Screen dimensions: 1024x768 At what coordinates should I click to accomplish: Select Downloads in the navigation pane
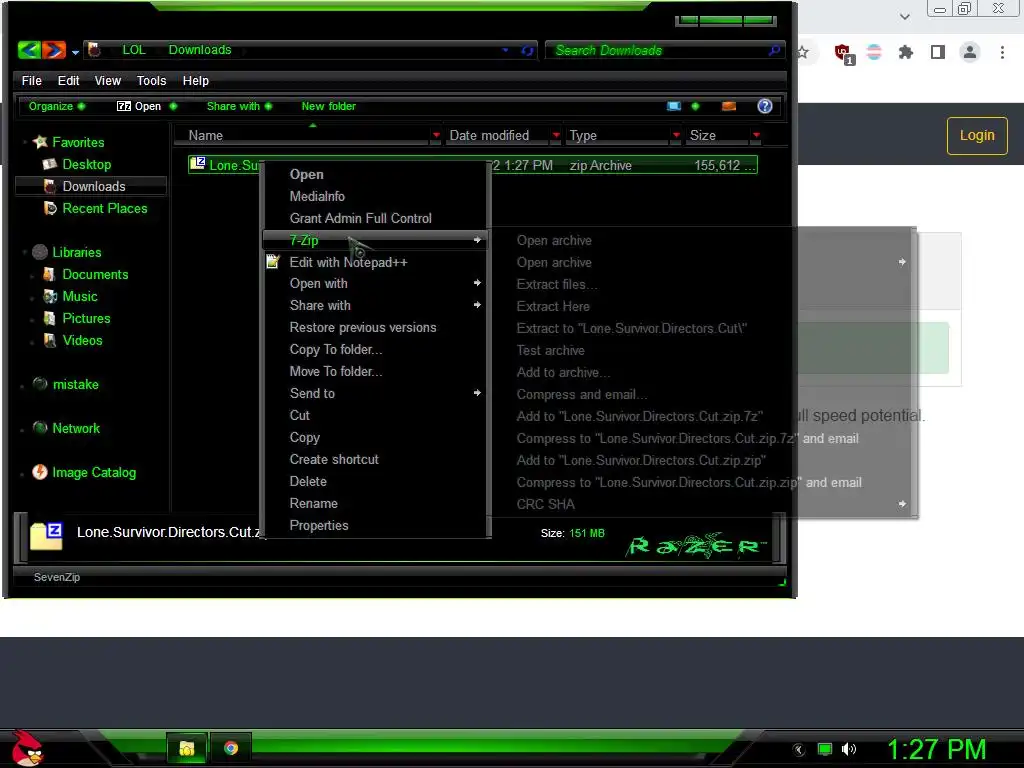93,186
